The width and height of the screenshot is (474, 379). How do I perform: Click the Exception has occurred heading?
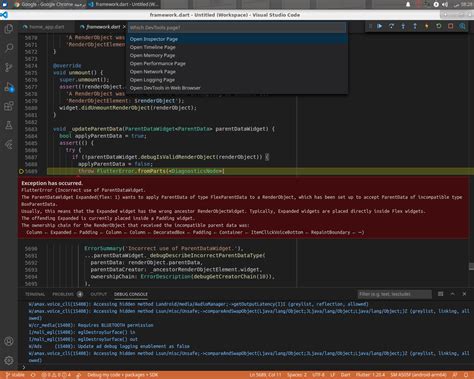click(x=52, y=183)
